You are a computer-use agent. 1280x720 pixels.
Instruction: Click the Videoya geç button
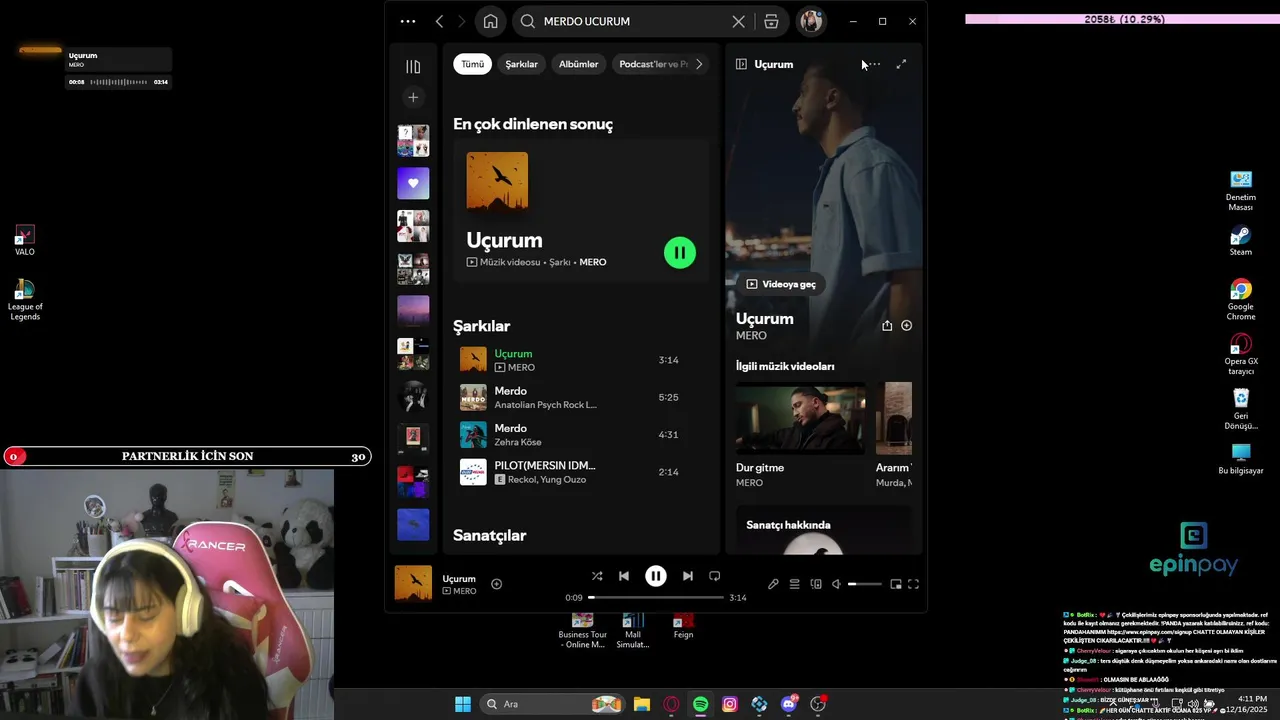tap(781, 284)
